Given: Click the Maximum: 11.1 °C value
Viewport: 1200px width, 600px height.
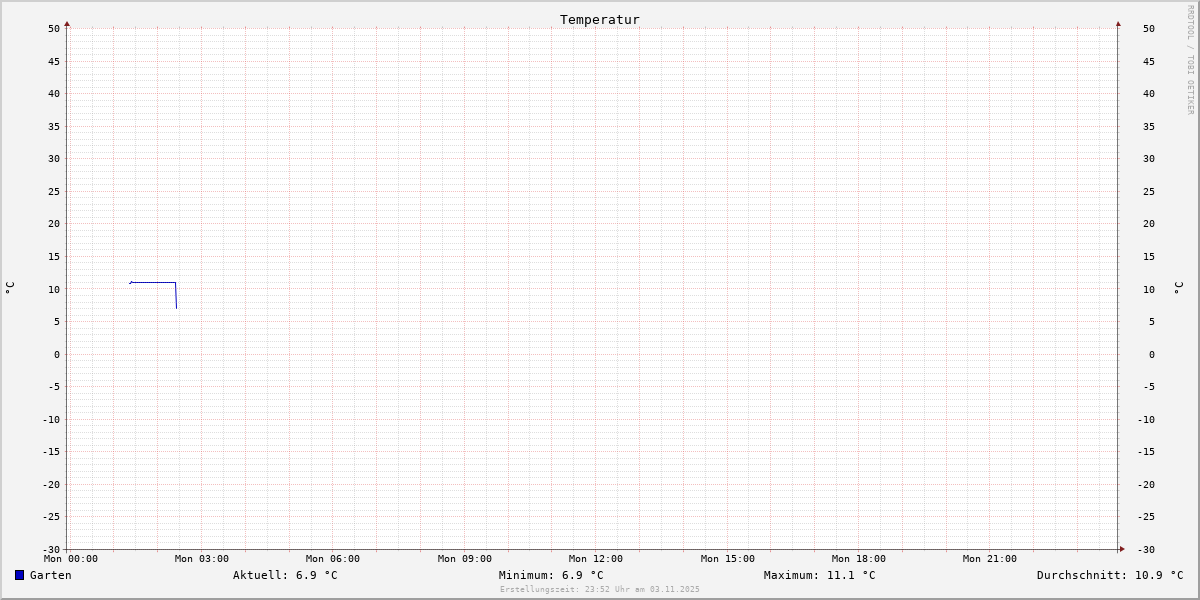Looking at the screenshot, I should point(819,575).
